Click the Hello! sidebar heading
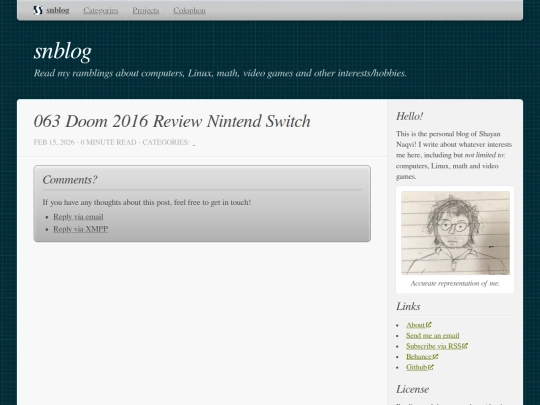This screenshot has height=405, width=540. click(409, 116)
